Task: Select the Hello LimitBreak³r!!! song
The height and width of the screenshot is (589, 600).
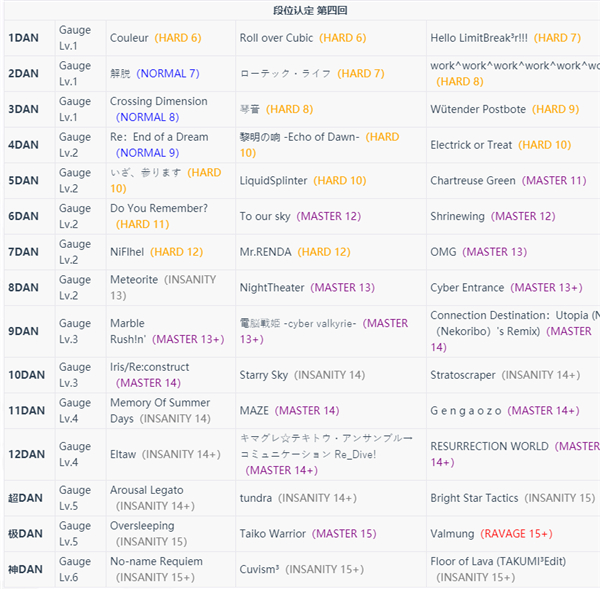Action: tap(479, 38)
